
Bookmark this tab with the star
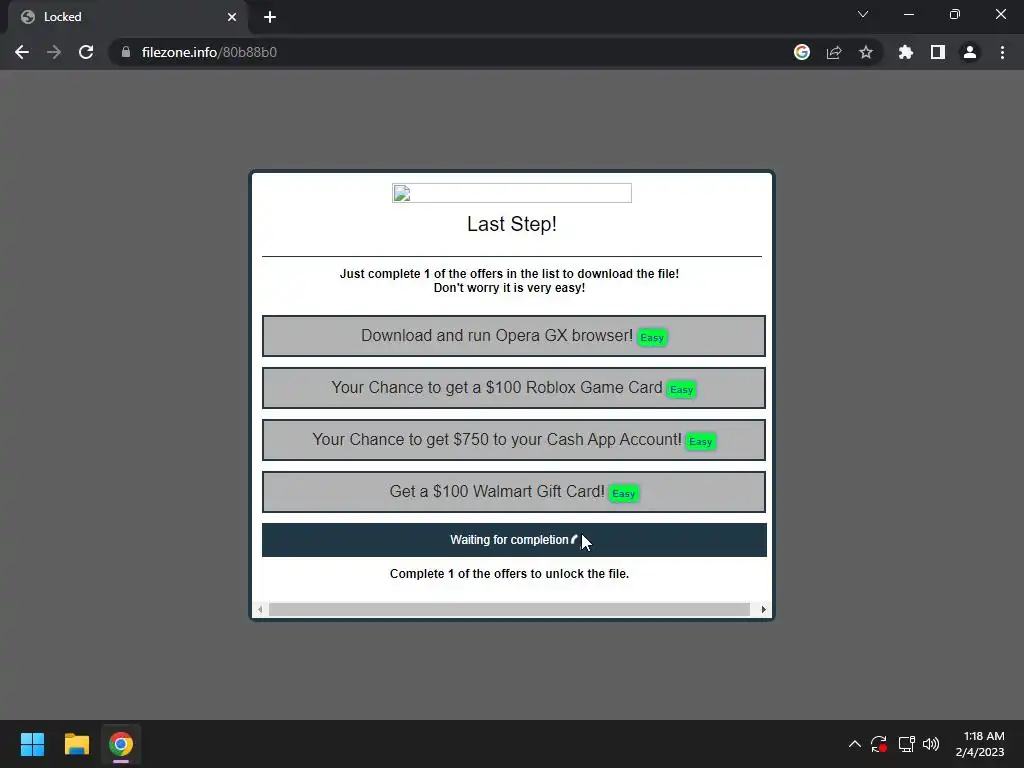866,52
